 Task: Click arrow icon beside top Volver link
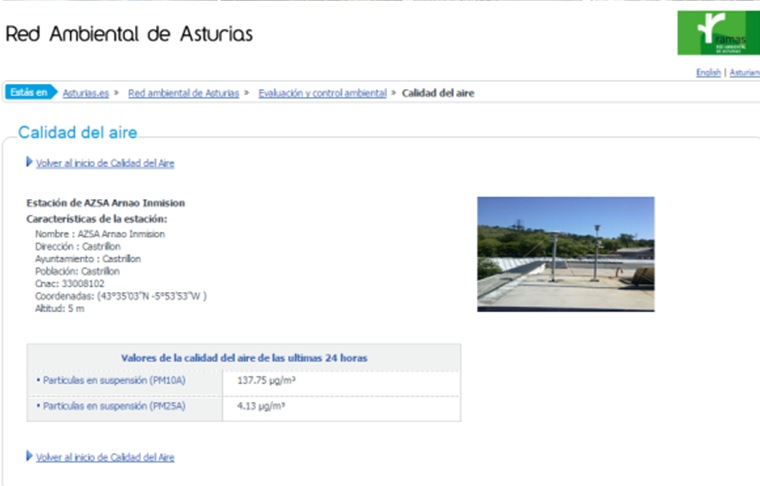click(x=29, y=162)
